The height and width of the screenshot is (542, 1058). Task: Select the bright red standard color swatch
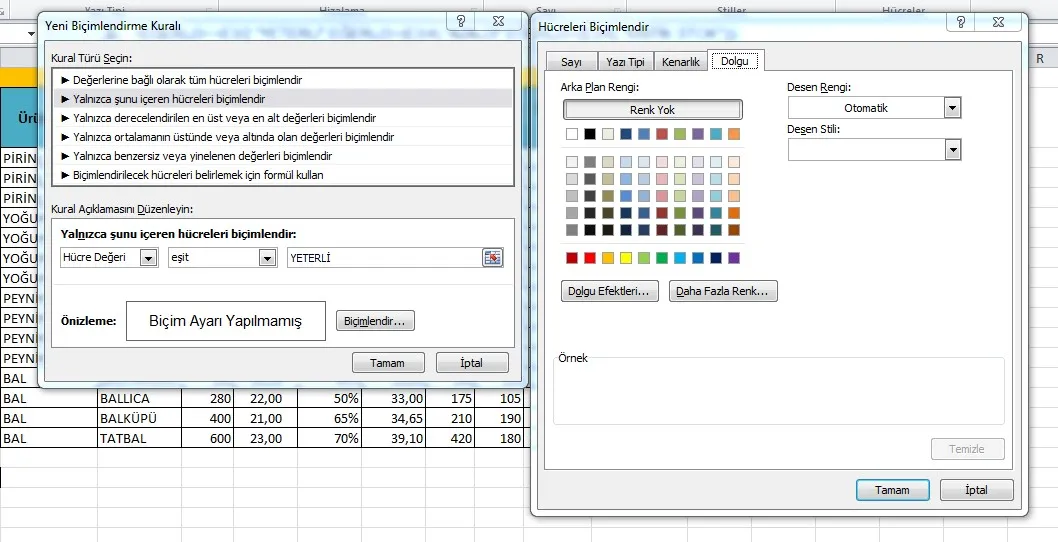590,258
